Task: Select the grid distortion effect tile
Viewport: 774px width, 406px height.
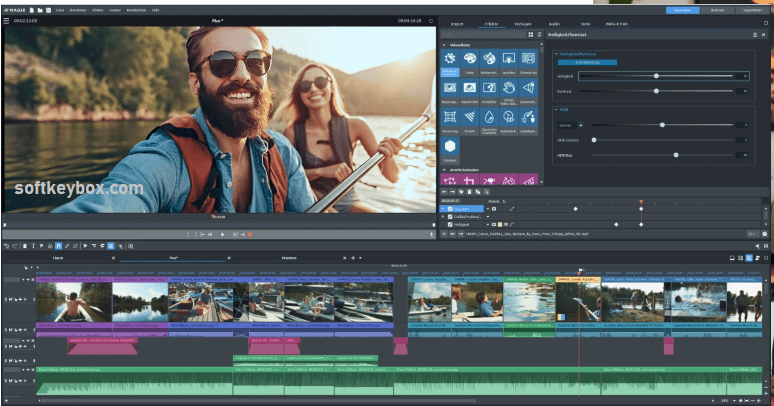Action: pos(450,122)
